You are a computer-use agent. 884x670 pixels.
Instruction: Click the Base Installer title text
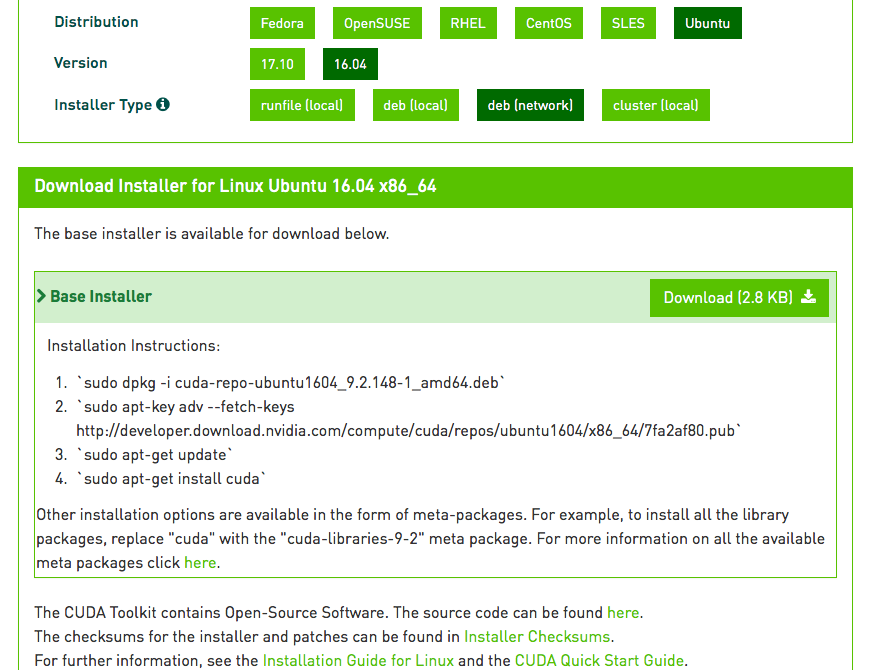[101, 296]
